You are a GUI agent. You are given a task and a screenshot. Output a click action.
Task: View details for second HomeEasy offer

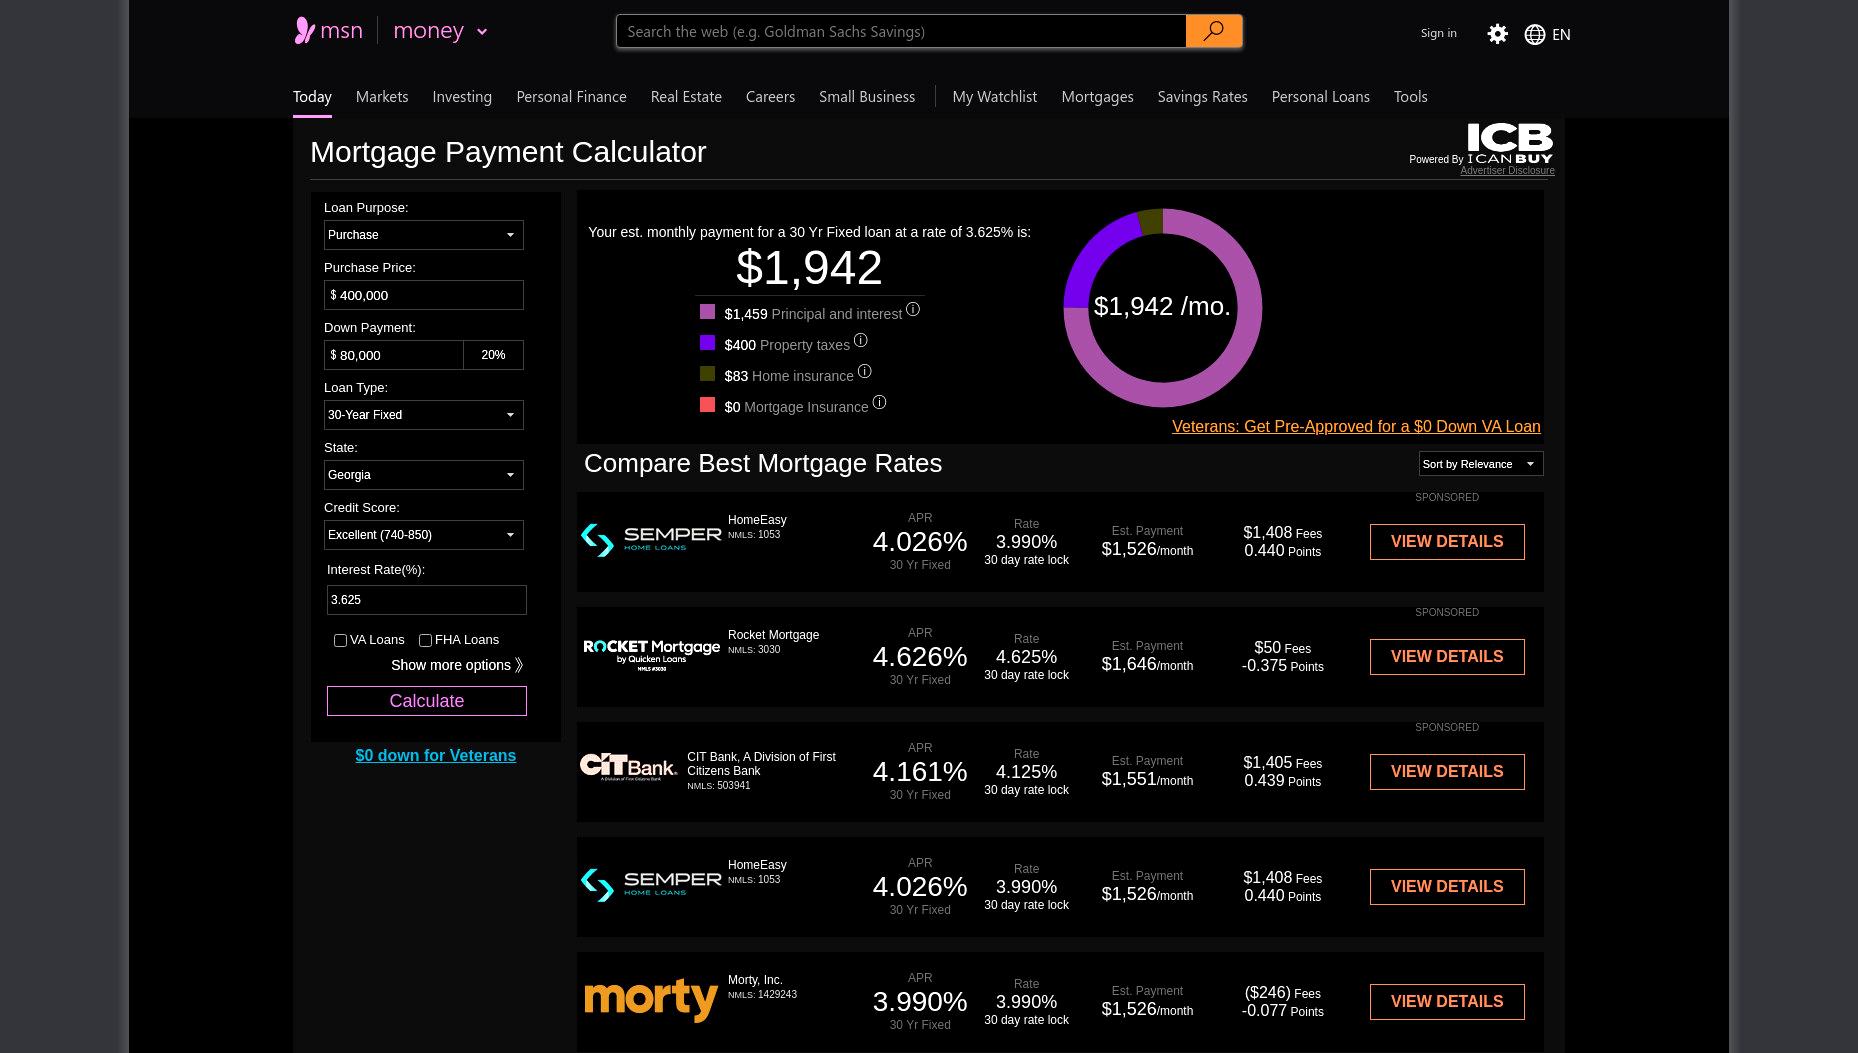pyautogui.click(x=1447, y=887)
